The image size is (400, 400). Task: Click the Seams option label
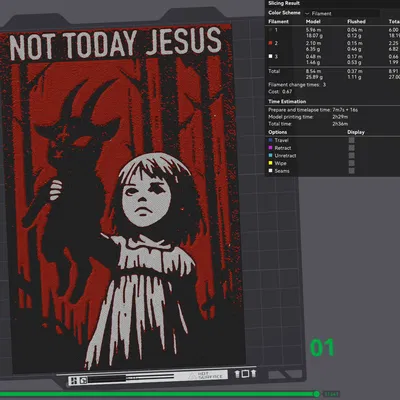pyautogui.click(x=282, y=171)
